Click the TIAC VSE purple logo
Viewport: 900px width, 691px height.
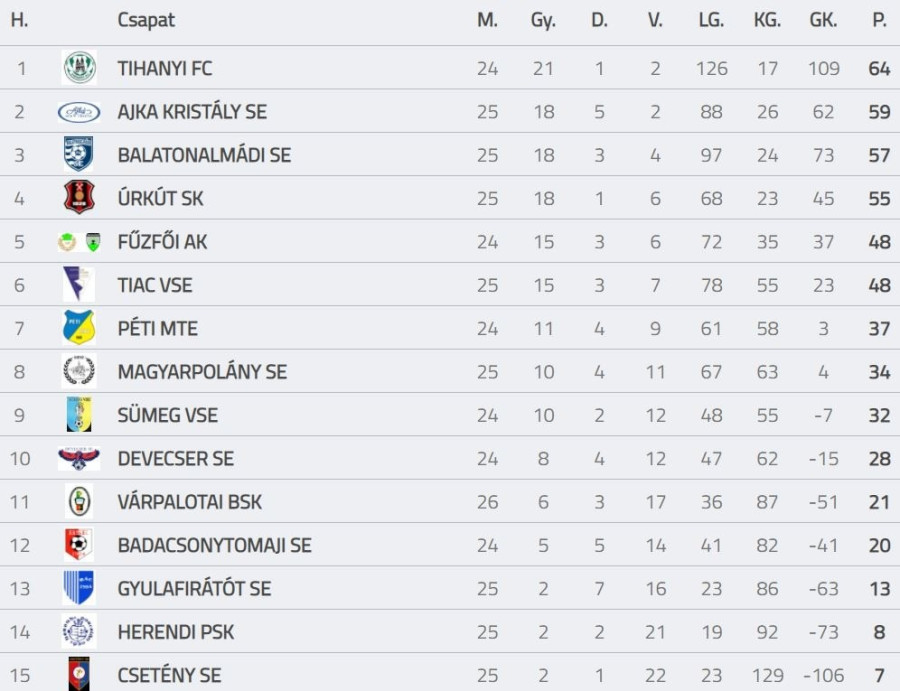pos(79,285)
